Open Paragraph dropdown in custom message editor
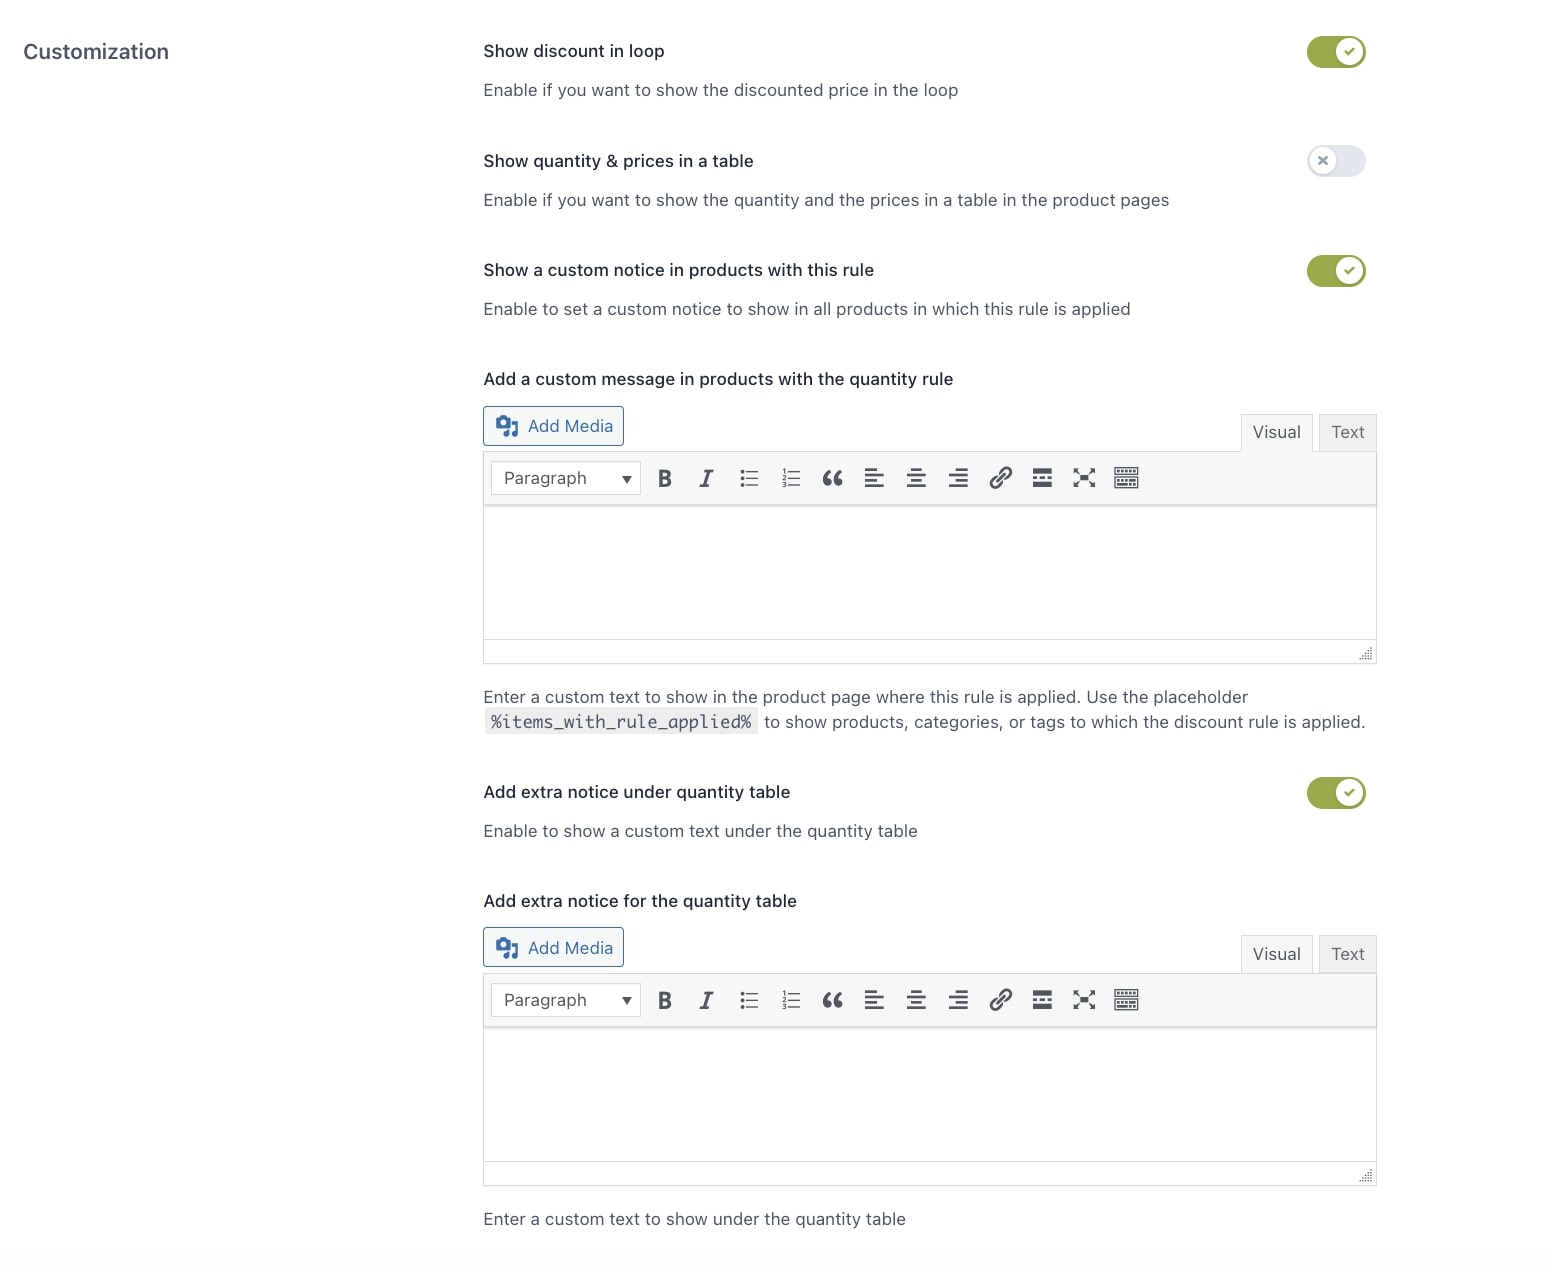Image resolution: width=1550 pixels, height=1268 pixels. [566, 479]
